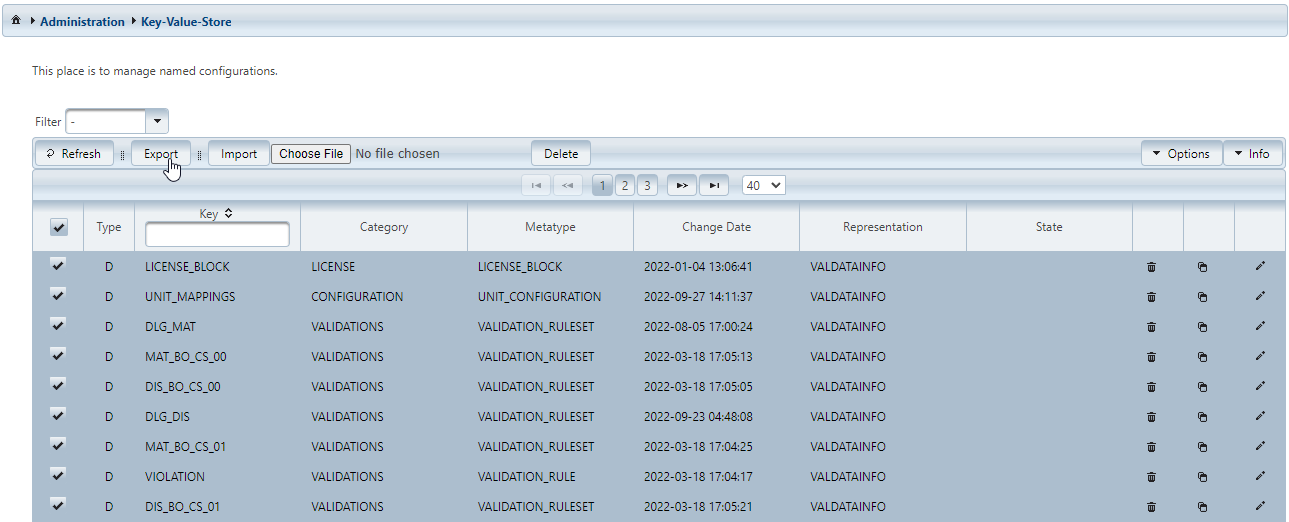This screenshot has height=522, width=1289.
Task: Expand the Options dropdown menu
Action: 1181,154
